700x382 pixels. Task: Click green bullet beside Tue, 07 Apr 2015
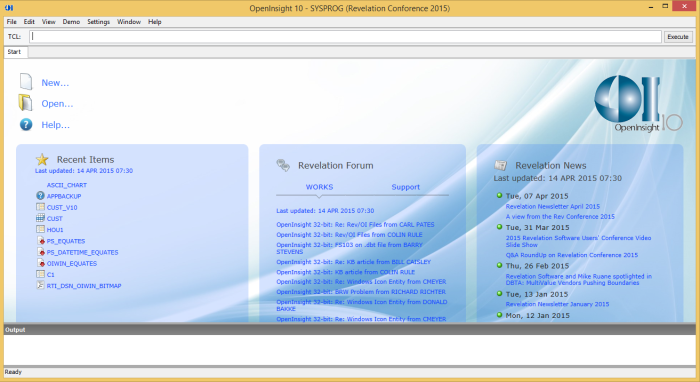coord(499,195)
